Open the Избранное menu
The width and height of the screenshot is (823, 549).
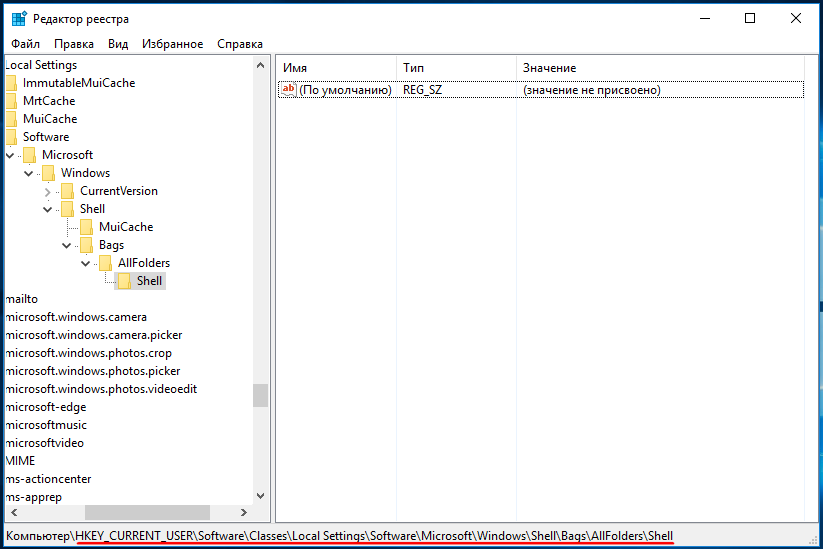click(x=173, y=44)
